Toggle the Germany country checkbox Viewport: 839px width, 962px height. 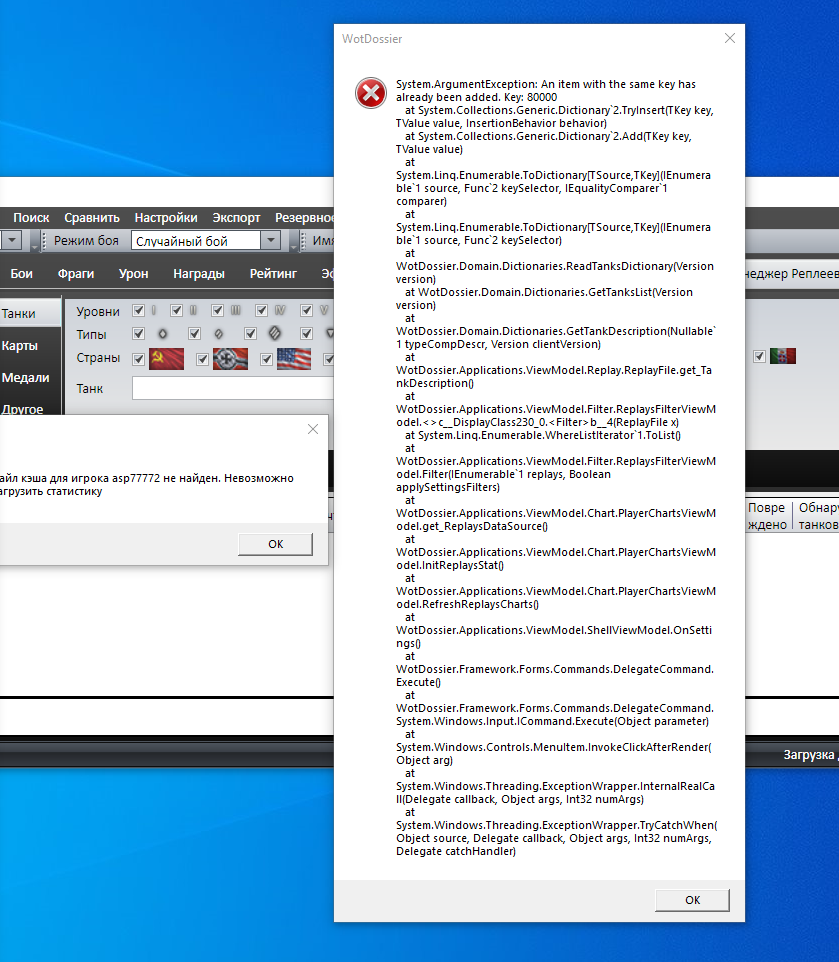coord(202,359)
